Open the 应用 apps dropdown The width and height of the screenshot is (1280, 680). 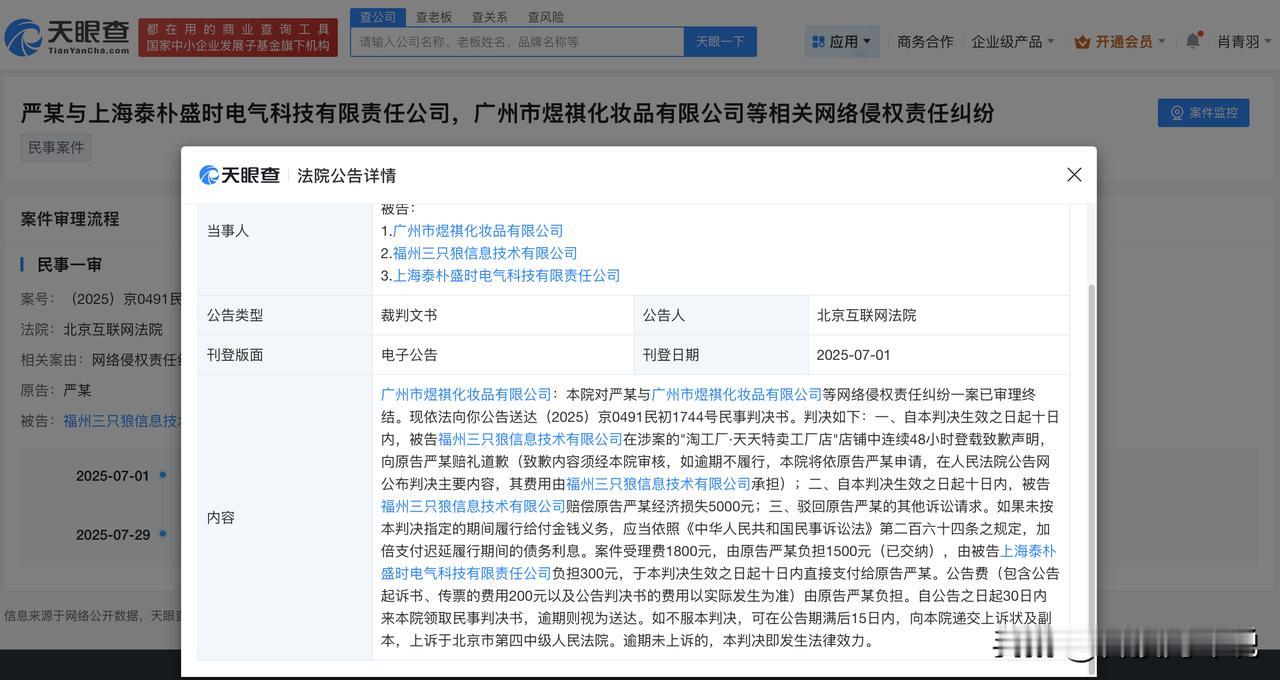tap(842, 41)
